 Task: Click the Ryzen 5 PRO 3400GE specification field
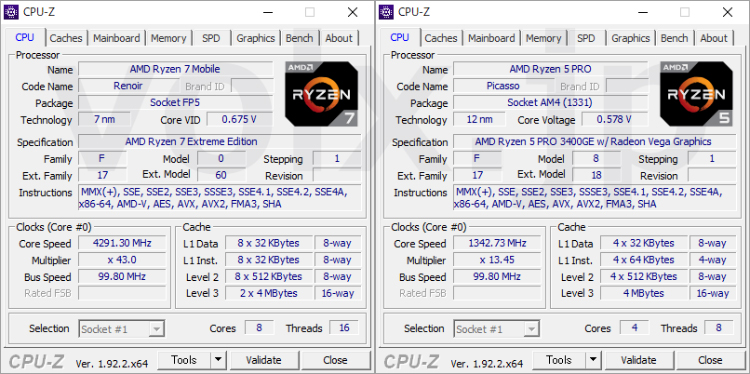[595, 142]
